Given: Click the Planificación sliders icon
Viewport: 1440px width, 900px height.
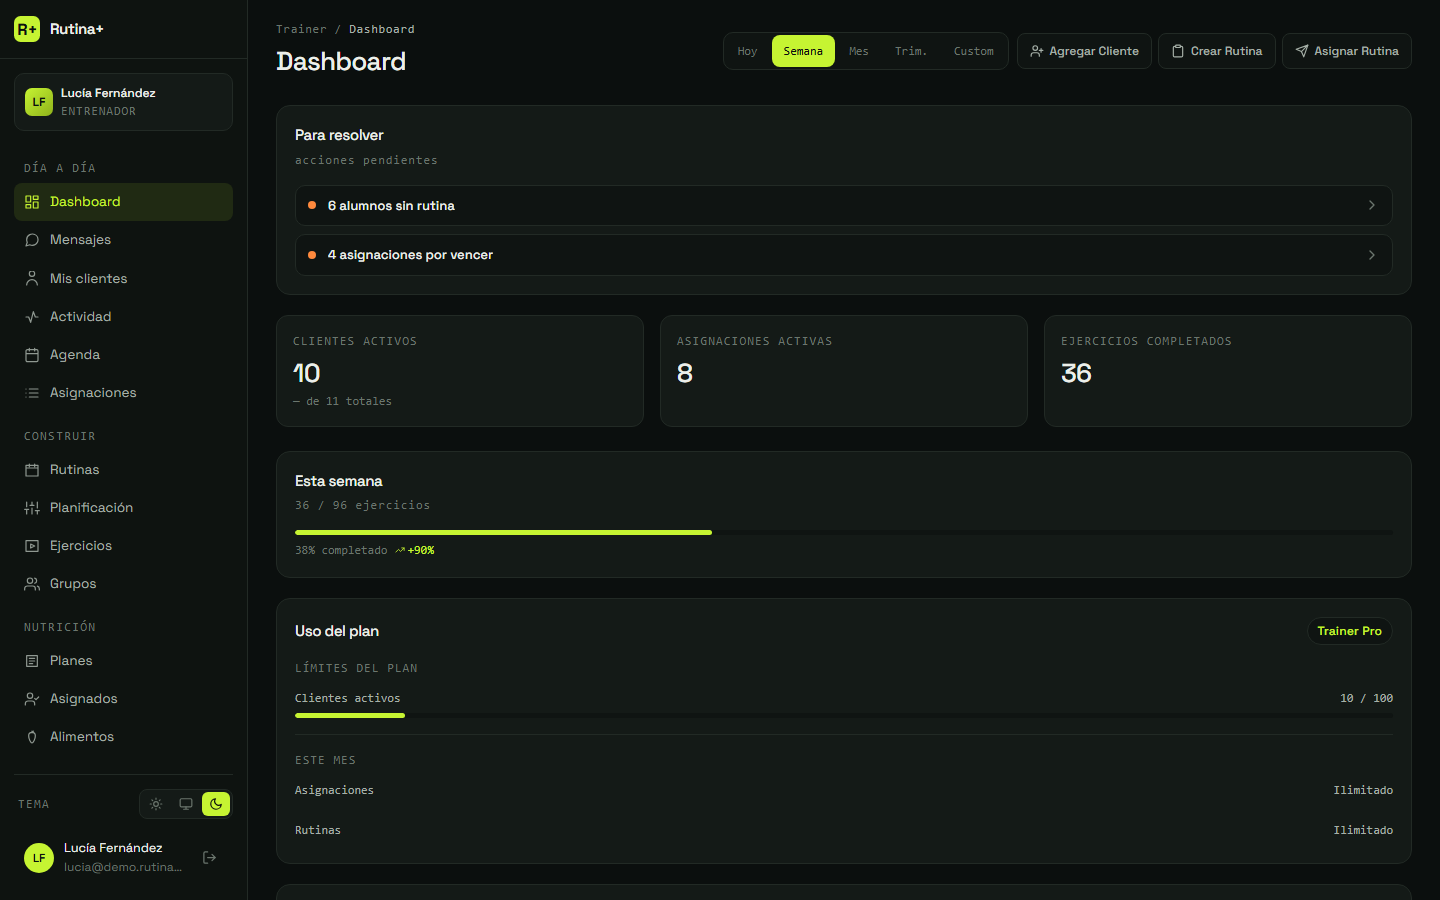Looking at the screenshot, I should point(32,508).
